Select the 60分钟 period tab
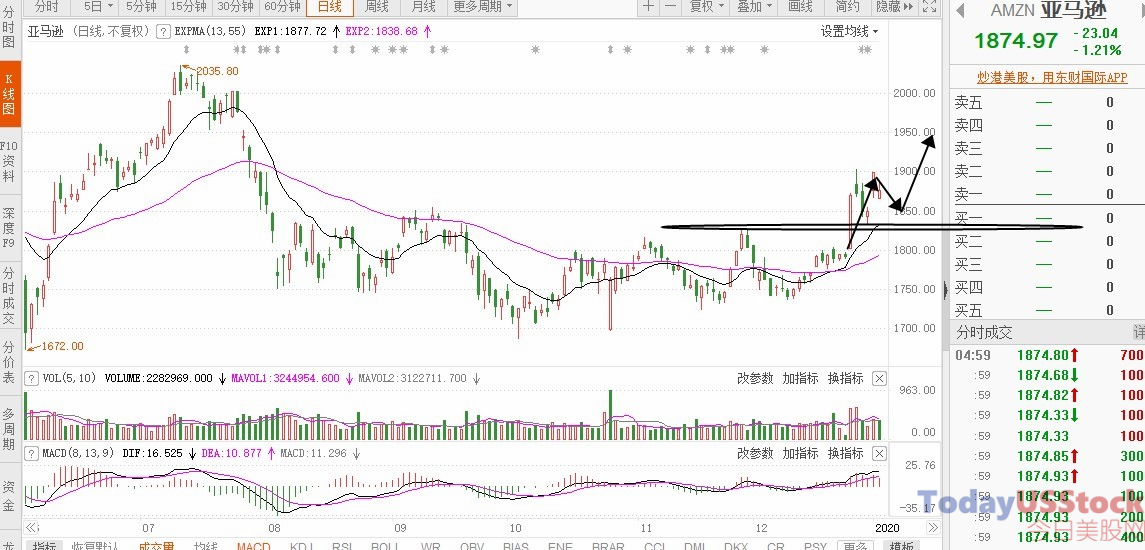1145x550 pixels. click(282, 7)
